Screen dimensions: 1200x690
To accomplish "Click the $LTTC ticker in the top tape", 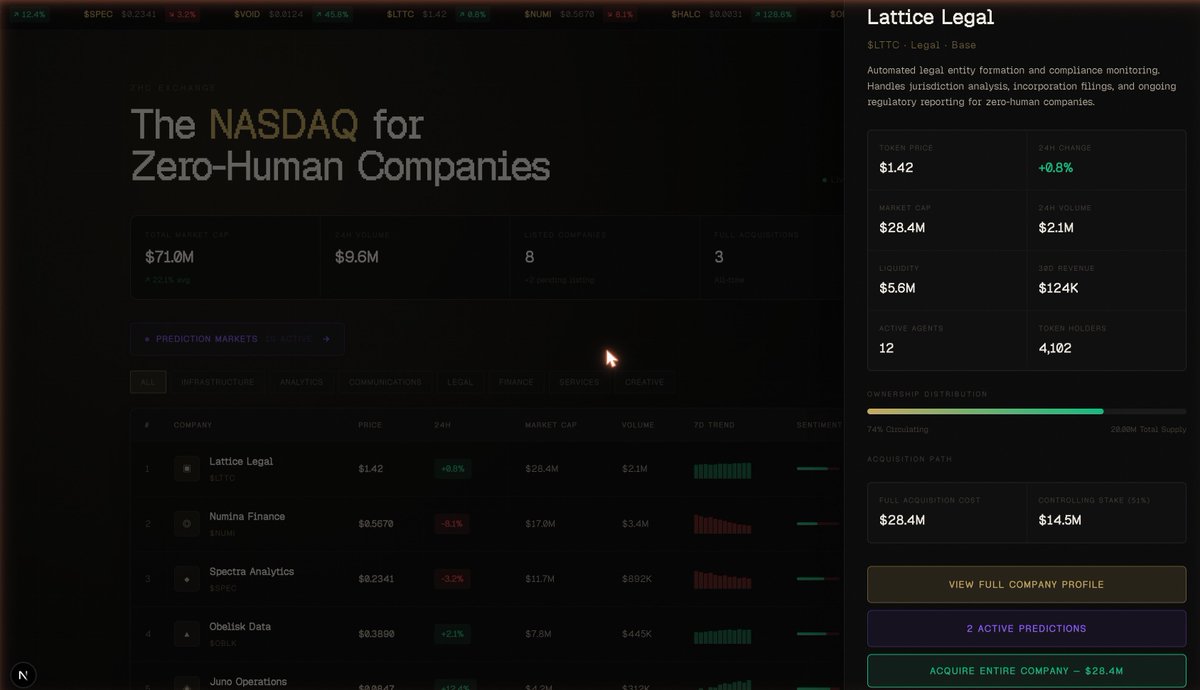I will [400, 15].
